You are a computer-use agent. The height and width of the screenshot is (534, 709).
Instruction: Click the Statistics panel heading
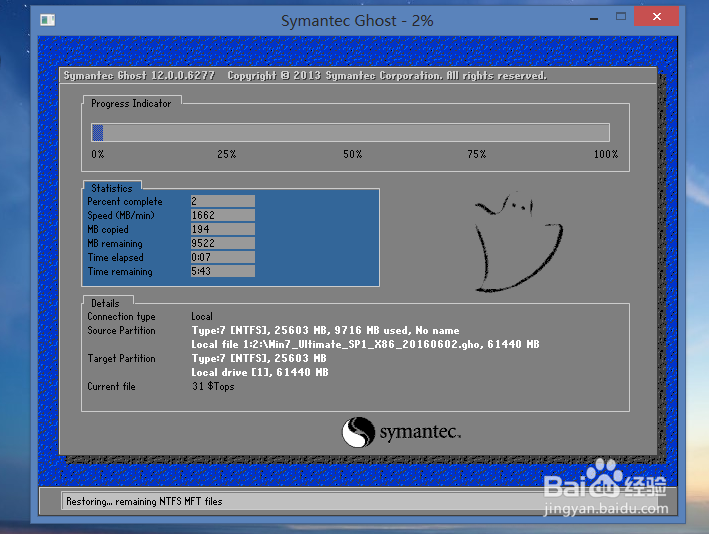112,188
